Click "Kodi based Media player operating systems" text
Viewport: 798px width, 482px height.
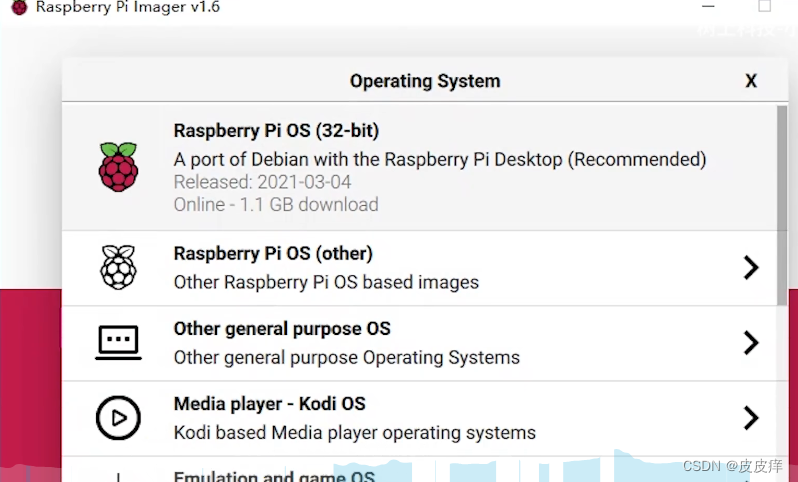[355, 433]
